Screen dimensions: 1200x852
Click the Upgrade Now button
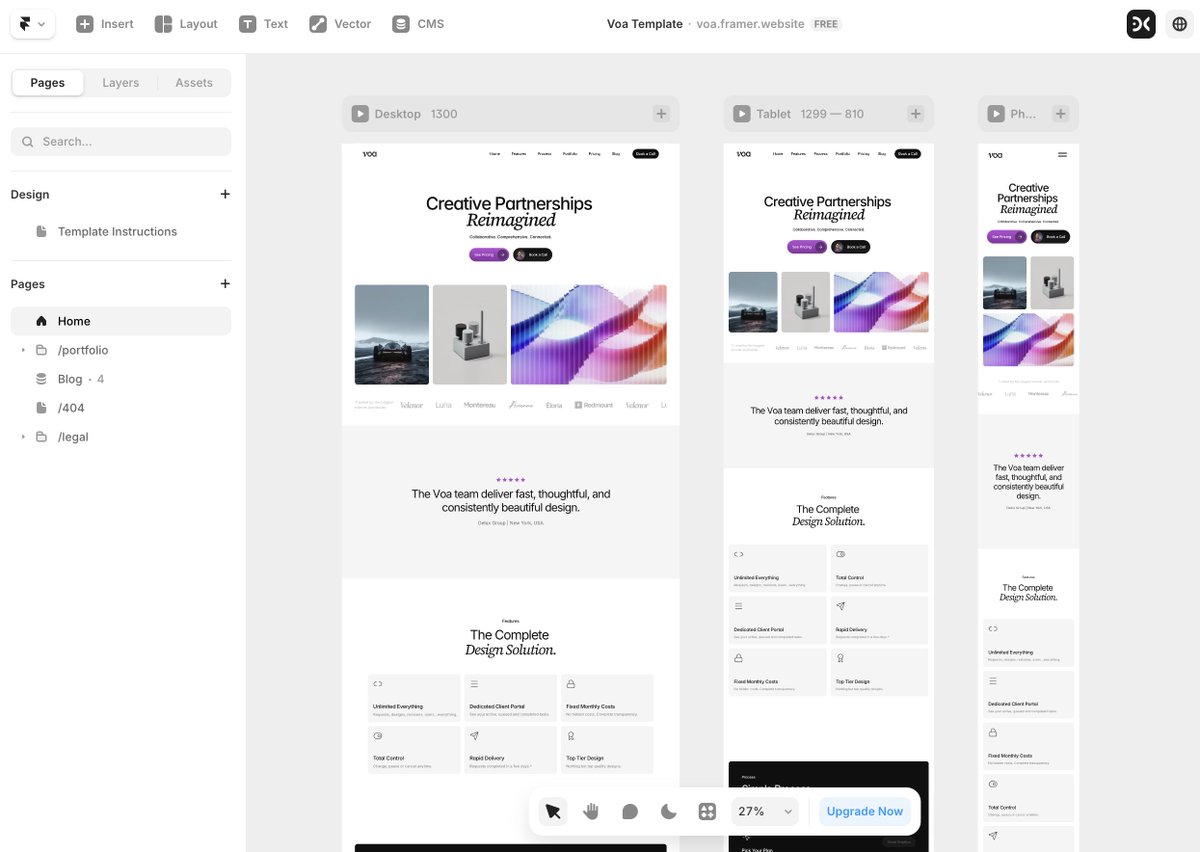pyautogui.click(x=865, y=811)
